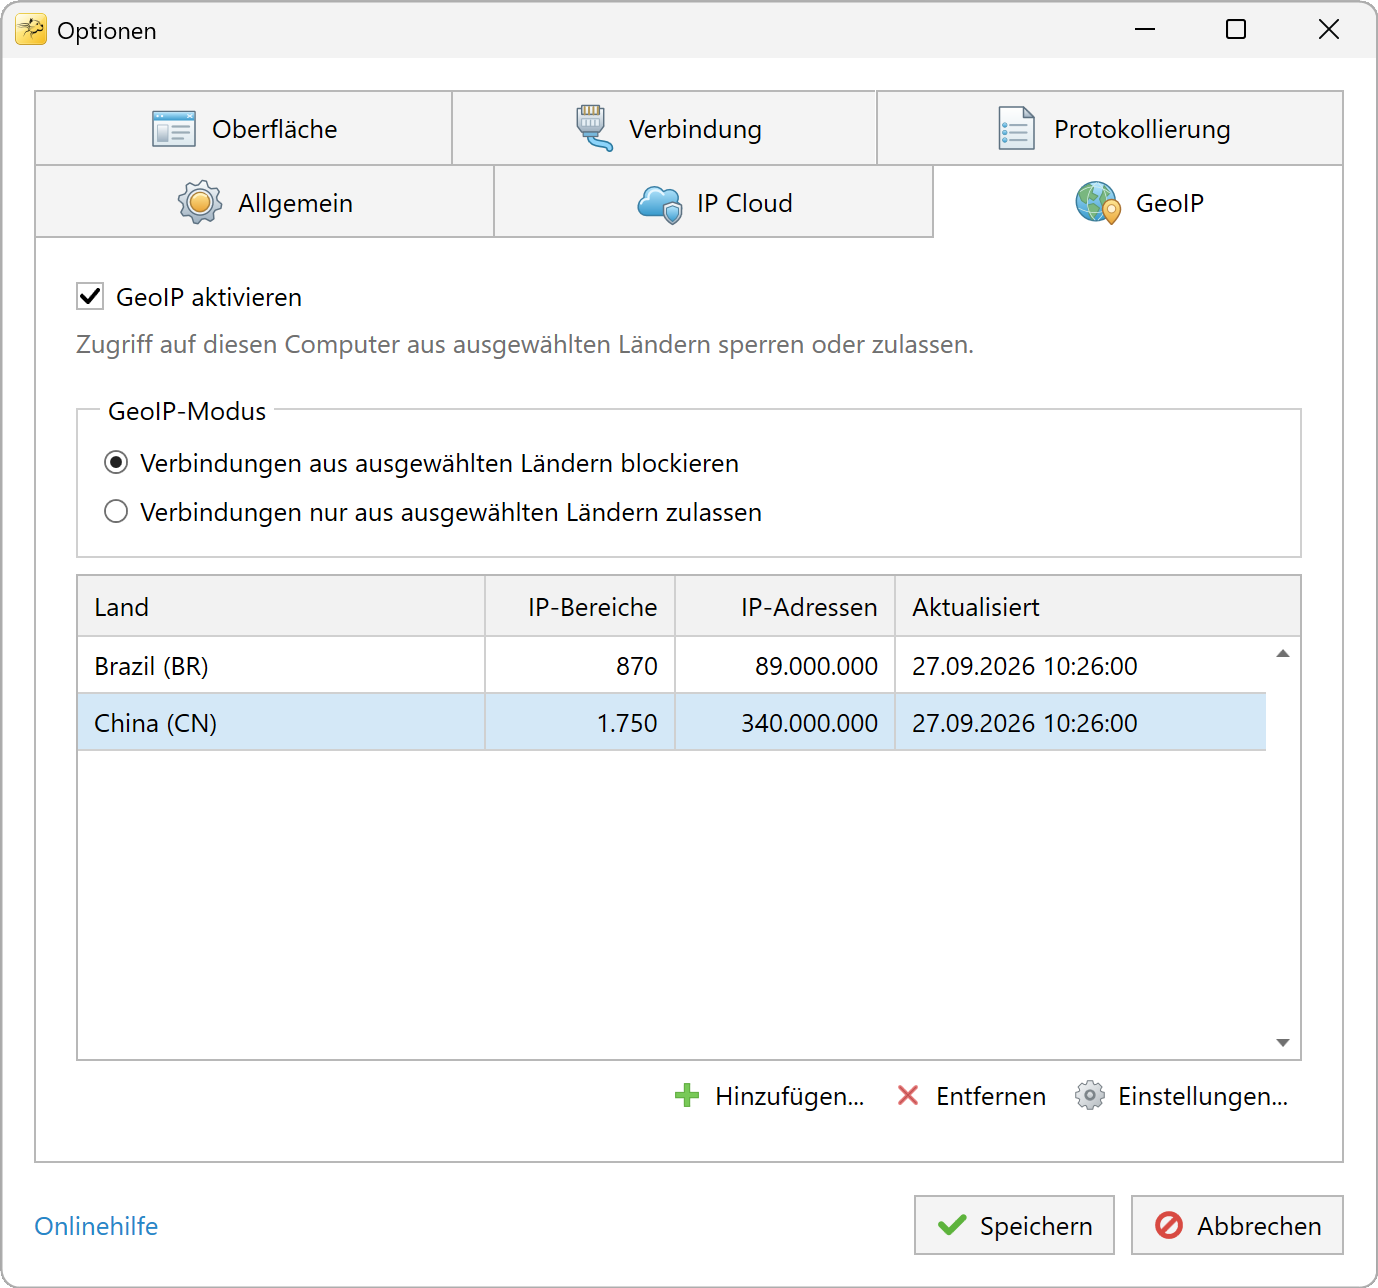The height and width of the screenshot is (1288, 1378).
Task: Click the Einstellungen gear icon
Action: [1090, 1096]
